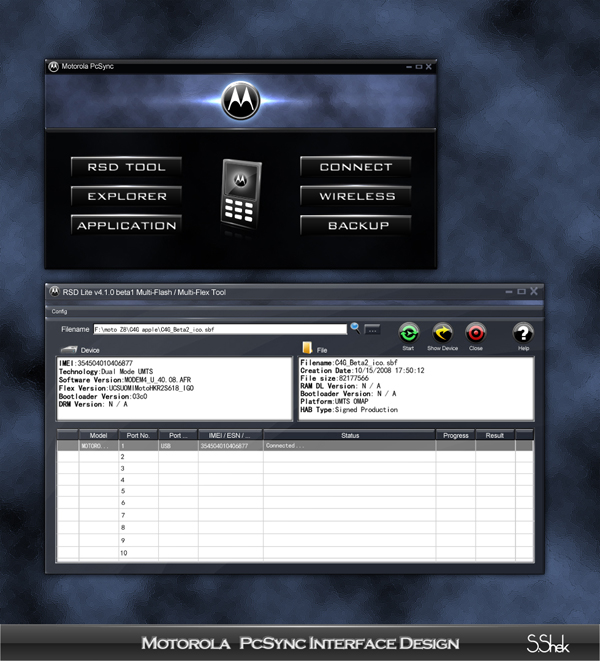
Task: Open the RSD TOOL module
Action: pyautogui.click(x=126, y=167)
